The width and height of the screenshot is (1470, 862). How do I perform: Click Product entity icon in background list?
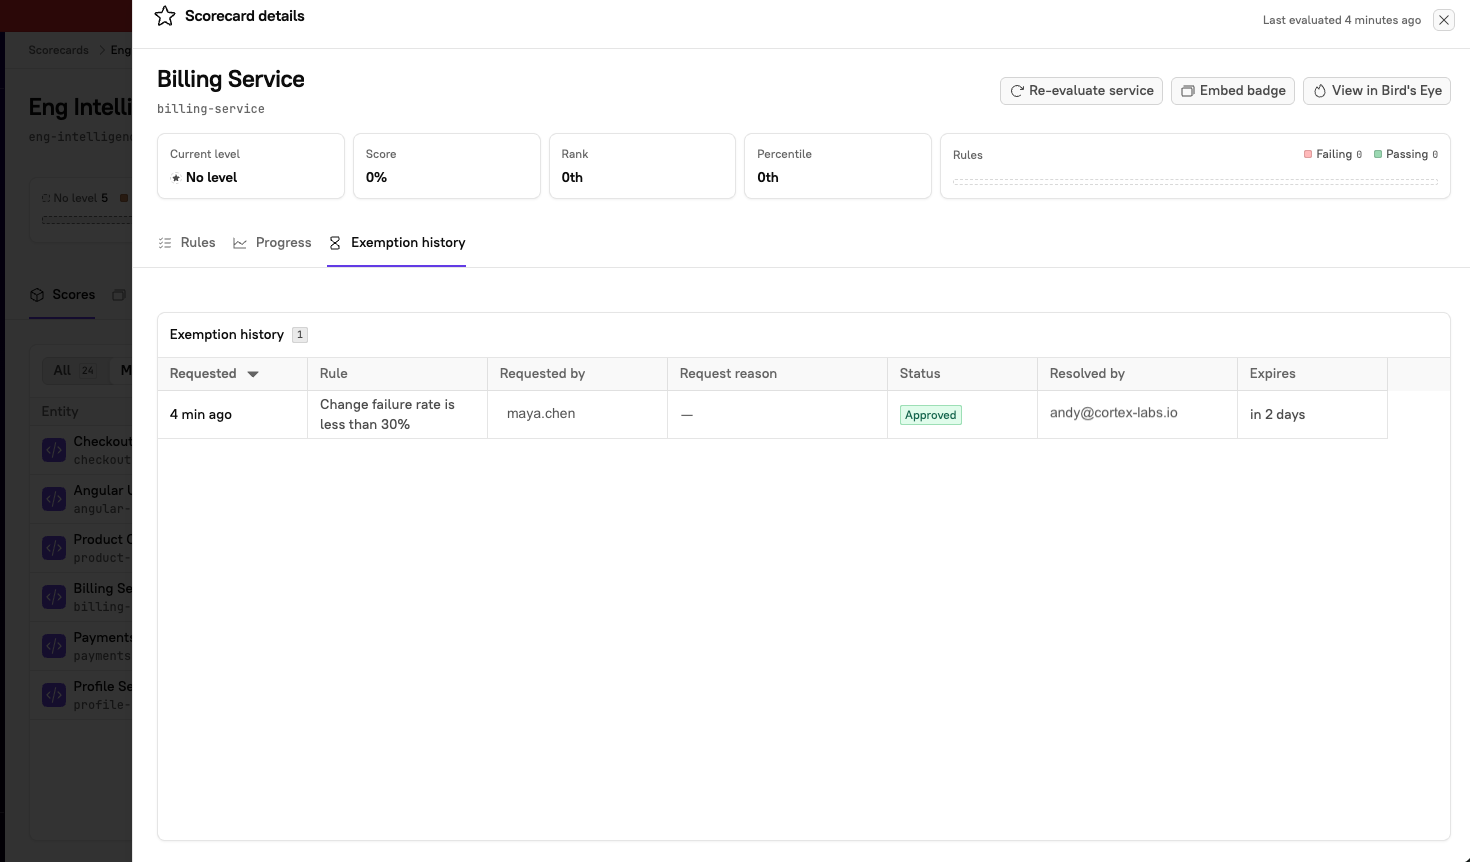[x=54, y=548]
